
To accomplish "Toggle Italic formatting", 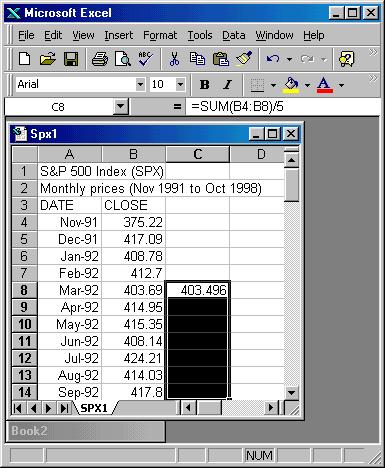I will (227, 85).
